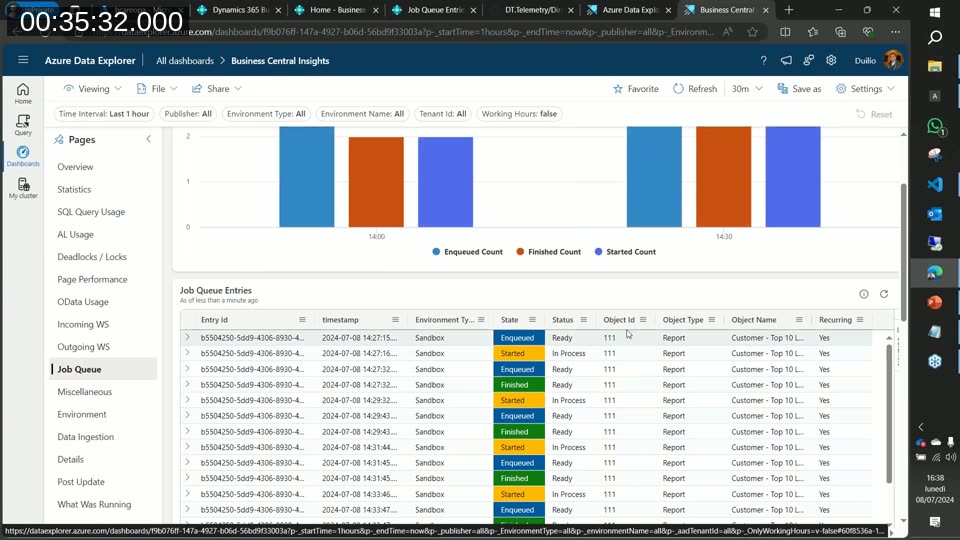Switch to Azure Data Explorer browser tab

[629, 10]
